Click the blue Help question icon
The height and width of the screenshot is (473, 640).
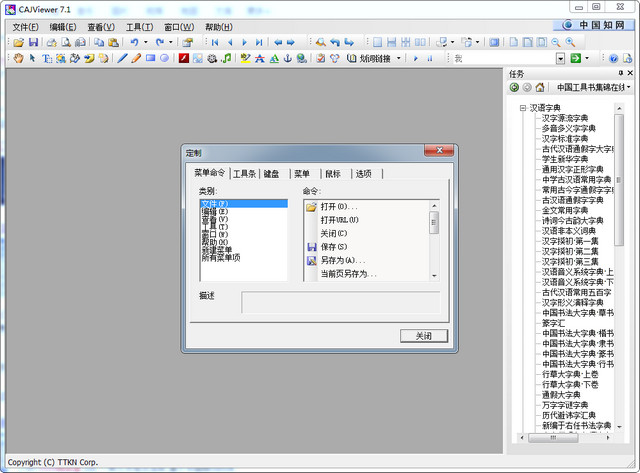[613, 58]
